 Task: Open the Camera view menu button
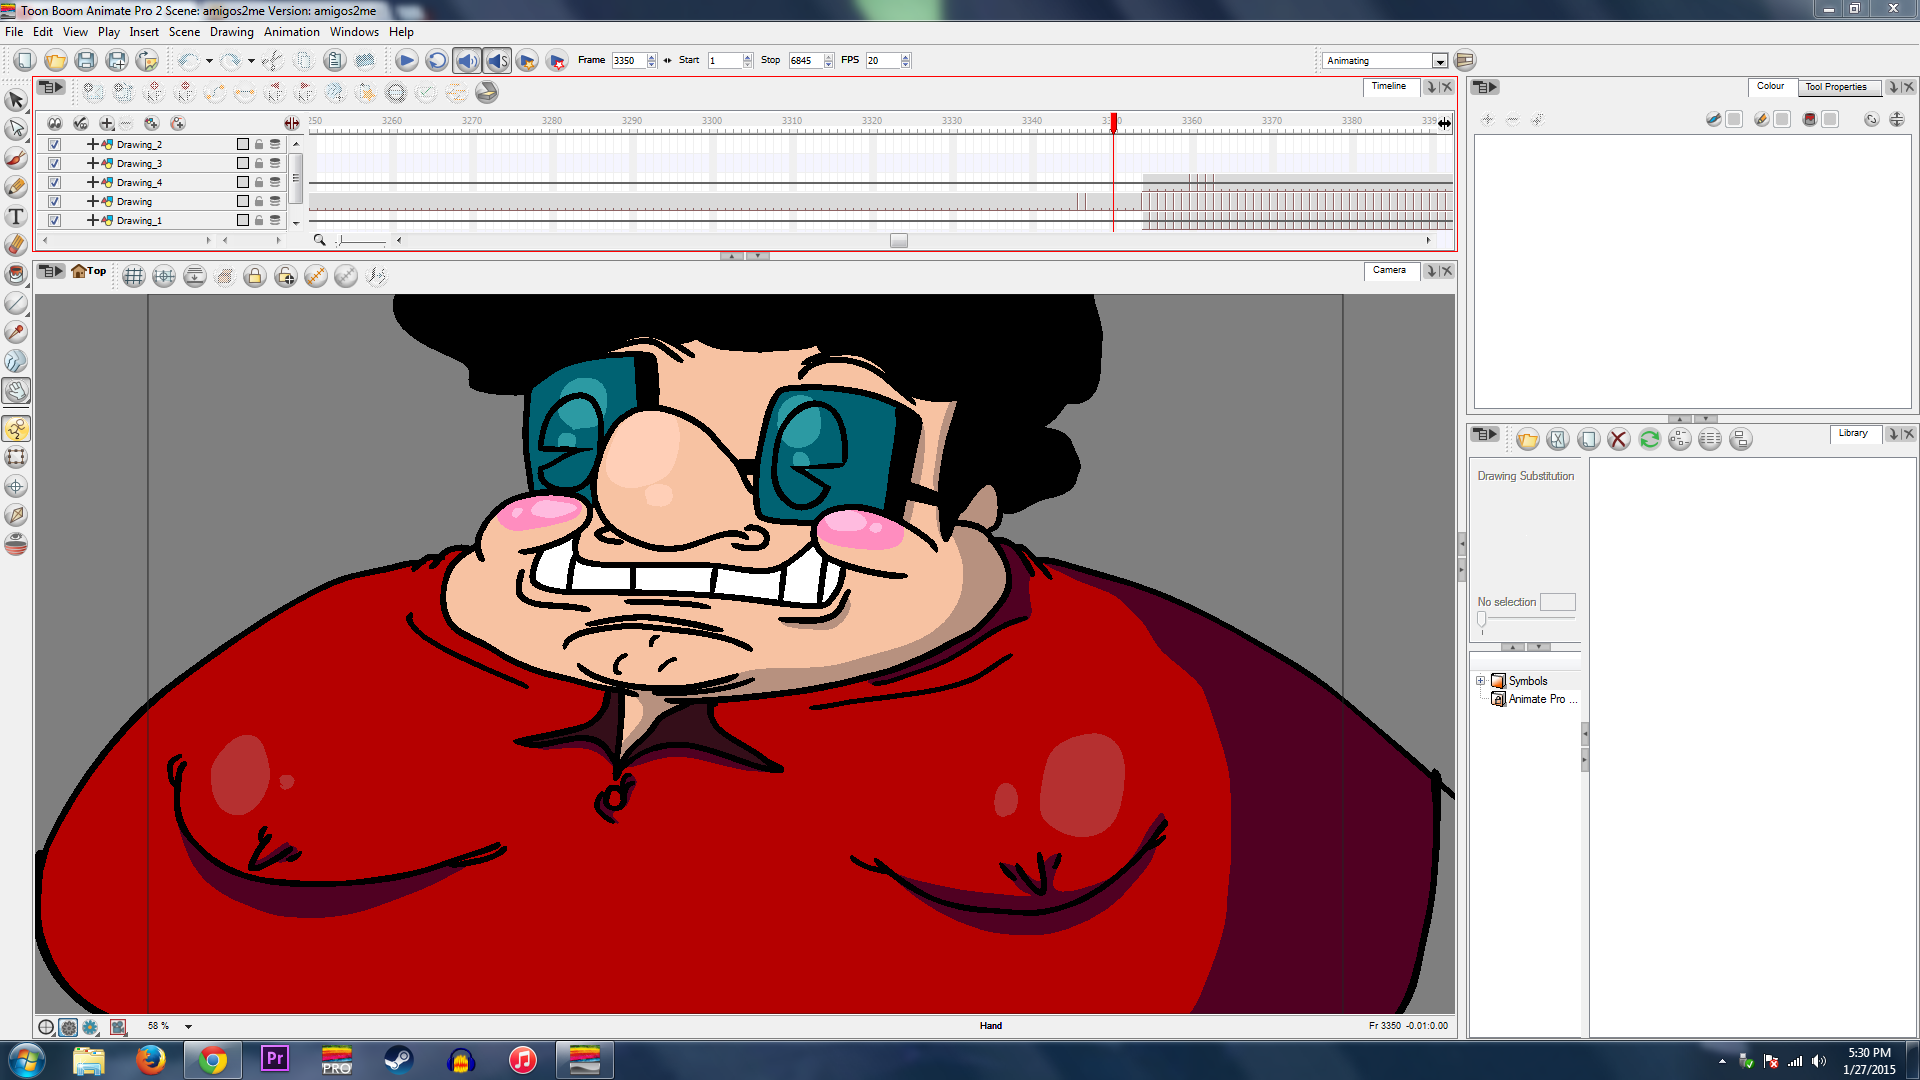point(50,272)
